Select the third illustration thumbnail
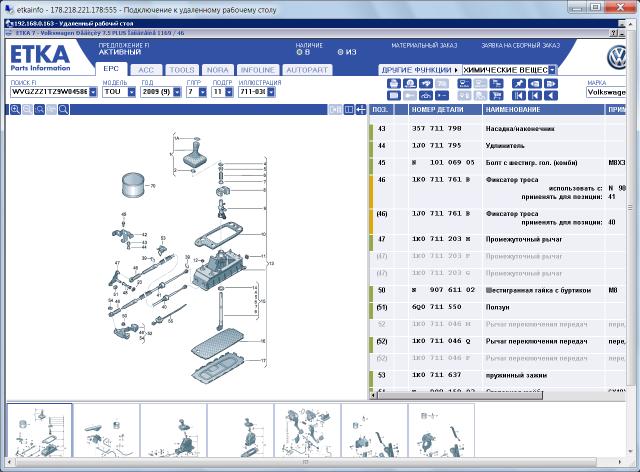The height and width of the screenshot is (472, 640). tap(173, 430)
